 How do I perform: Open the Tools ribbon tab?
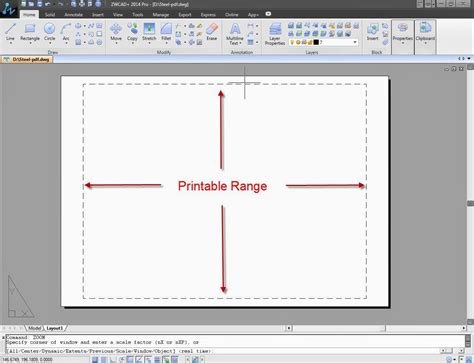pyautogui.click(x=138, y=15)
